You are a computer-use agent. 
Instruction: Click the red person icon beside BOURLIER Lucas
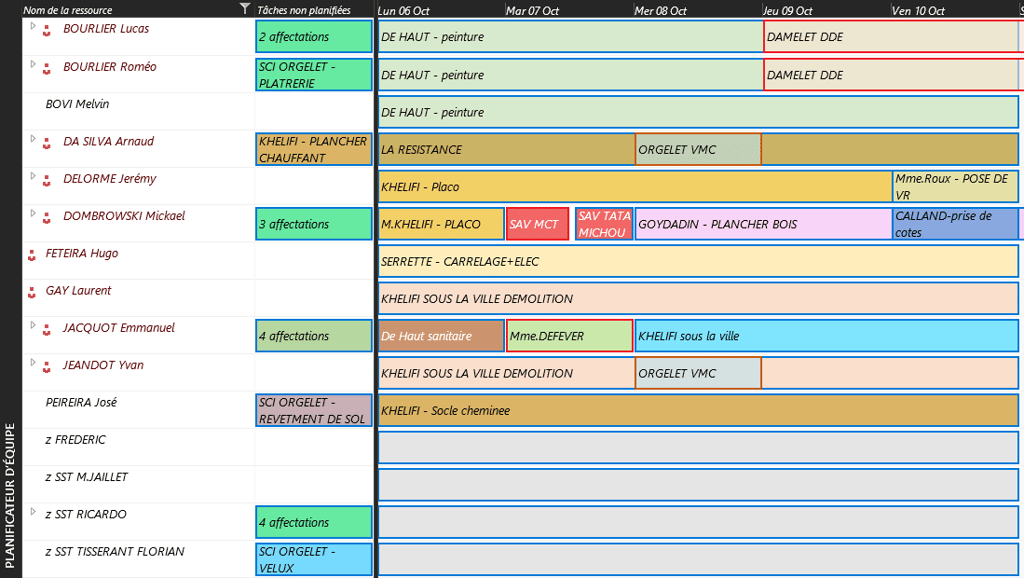[x=46, y=31]
